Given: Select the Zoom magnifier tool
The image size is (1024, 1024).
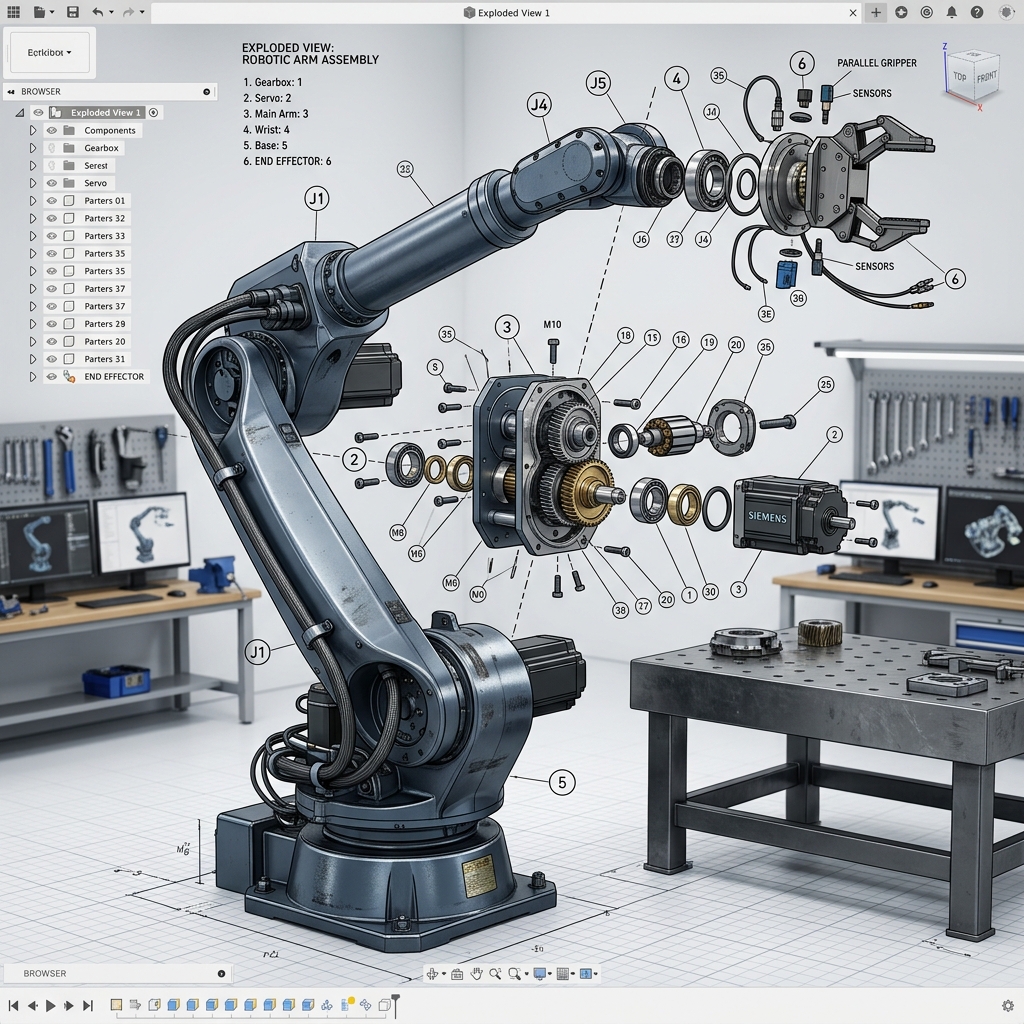Looking at the screenshot, I should coord(495,974).
